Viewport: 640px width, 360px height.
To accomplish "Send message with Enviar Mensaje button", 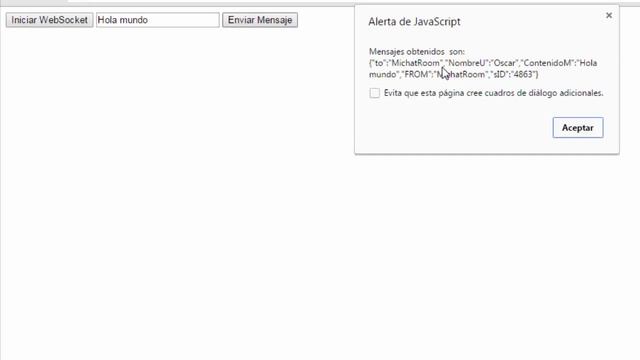I will tap(260, 20).
